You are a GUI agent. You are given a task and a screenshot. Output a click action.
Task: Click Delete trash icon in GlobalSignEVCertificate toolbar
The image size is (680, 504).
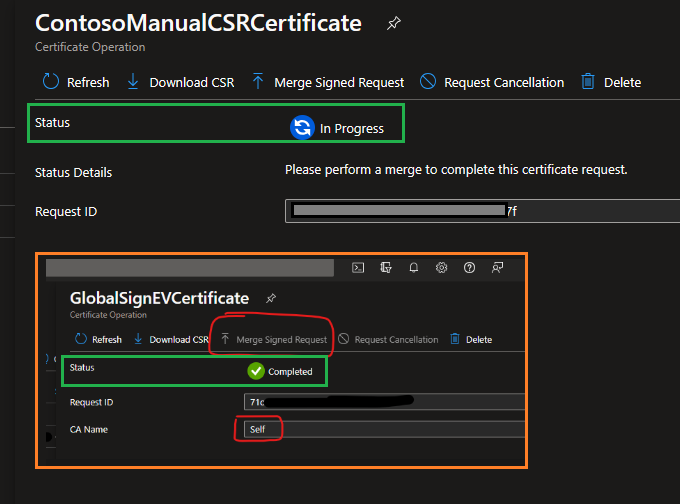(x=454, y=339)
